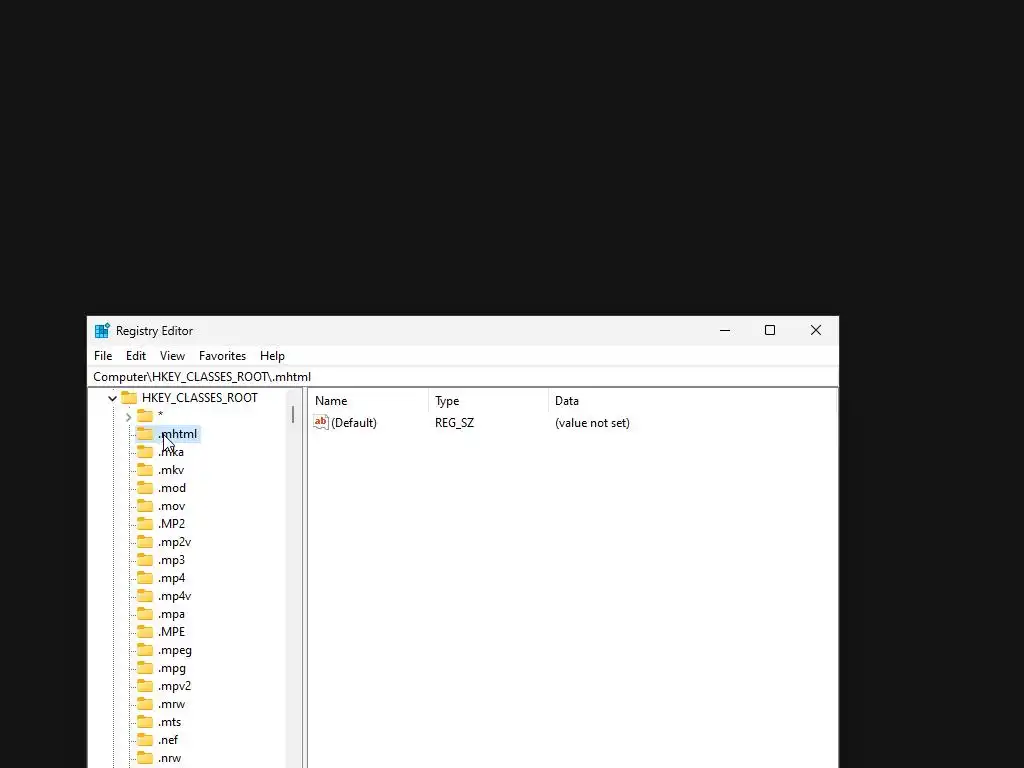The image size is (1024, 768).
Task: Collapse the HKEY_CLASSES_ROOT tree node
Action: point(112,398)
